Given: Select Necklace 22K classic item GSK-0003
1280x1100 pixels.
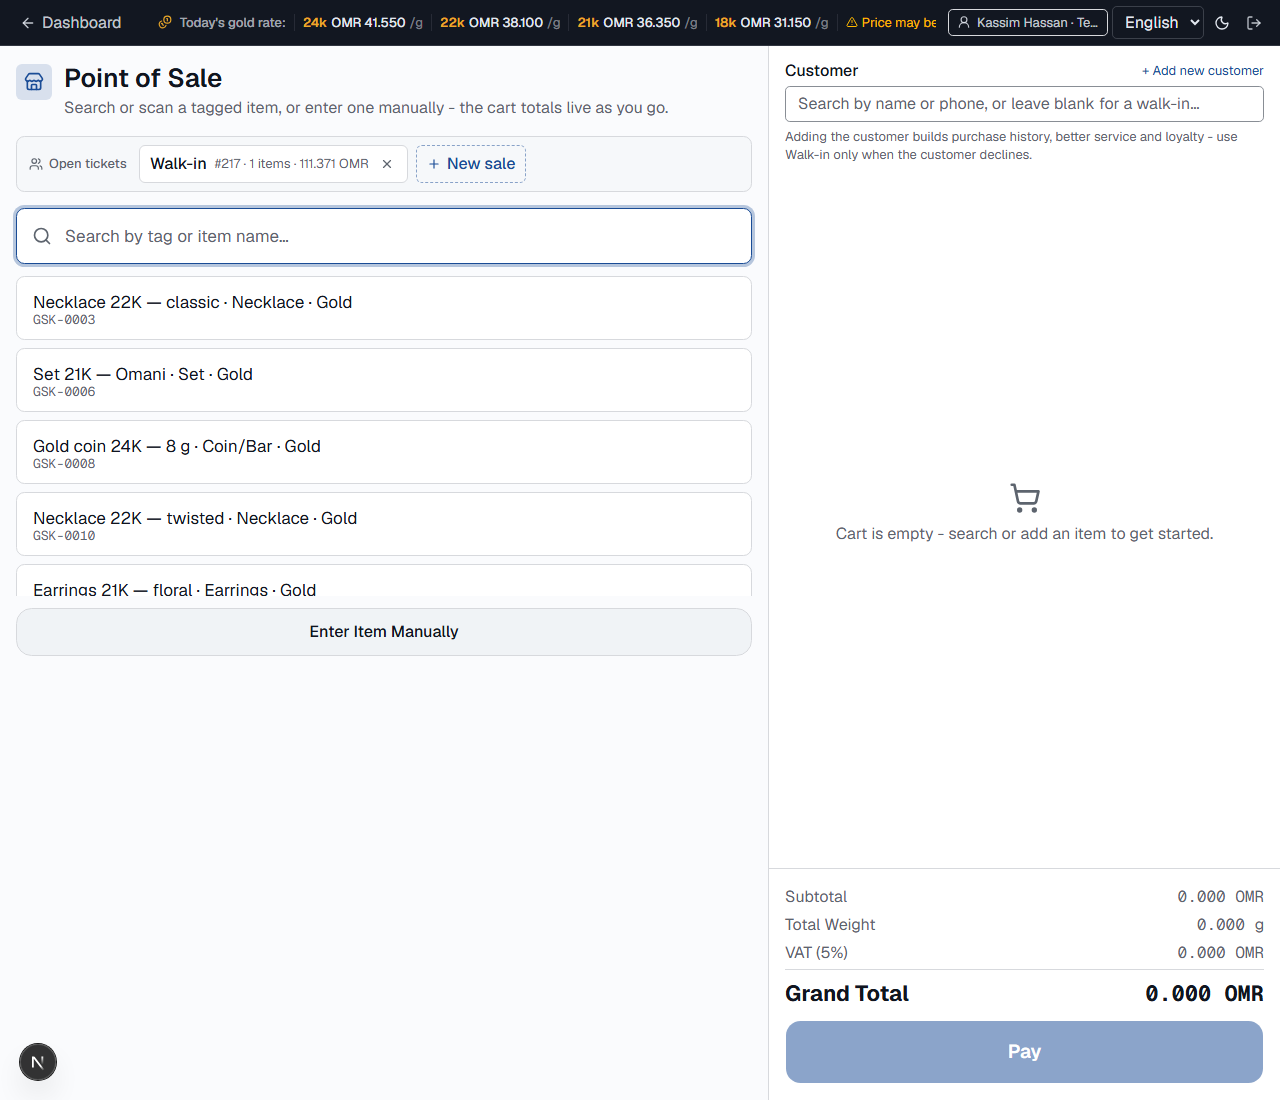Looking at the screenshot, I should click(x=384, y=308).
